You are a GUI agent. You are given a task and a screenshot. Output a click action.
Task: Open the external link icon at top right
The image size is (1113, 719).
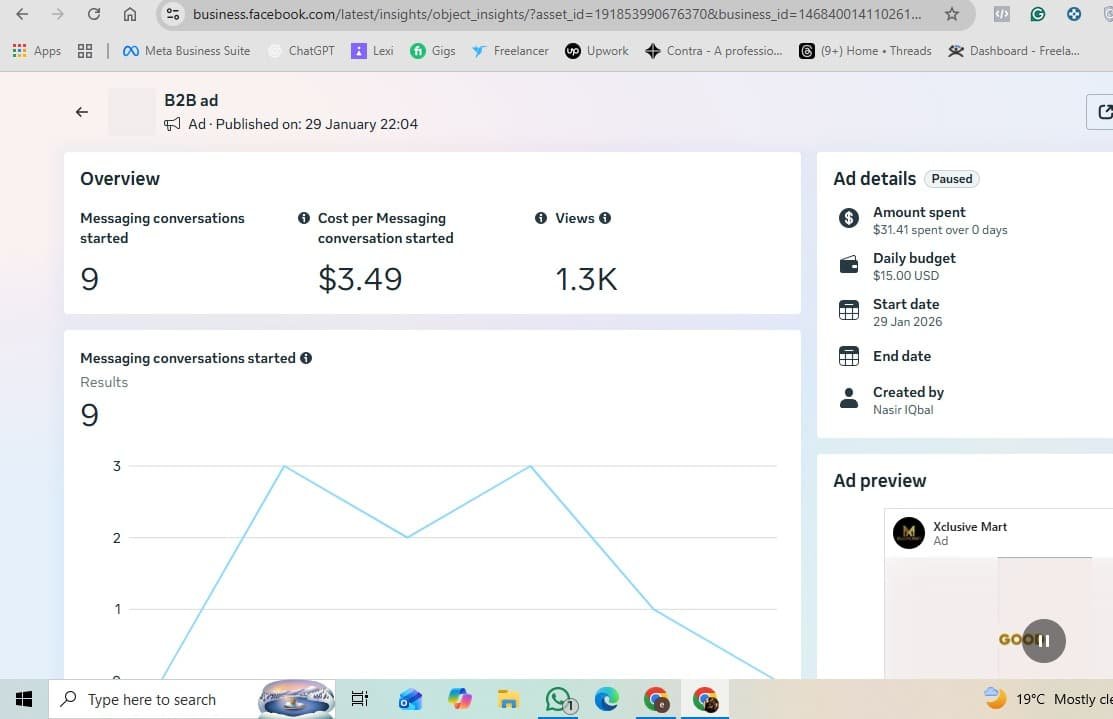pos(1103,112)
